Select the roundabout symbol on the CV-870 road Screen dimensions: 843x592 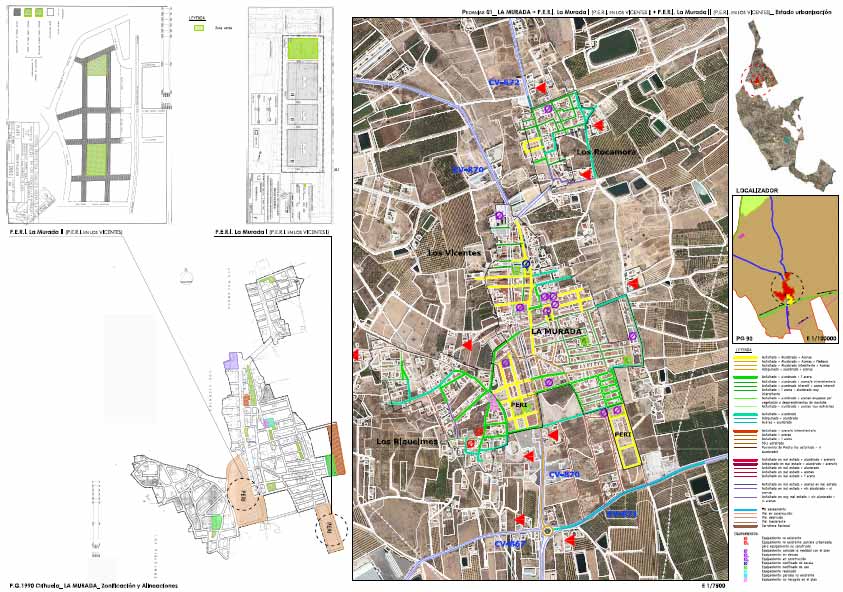coord(547,532)
